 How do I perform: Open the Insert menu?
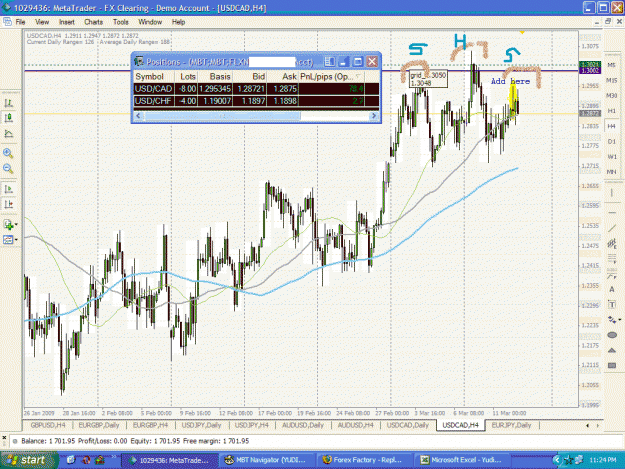[67, 22]
